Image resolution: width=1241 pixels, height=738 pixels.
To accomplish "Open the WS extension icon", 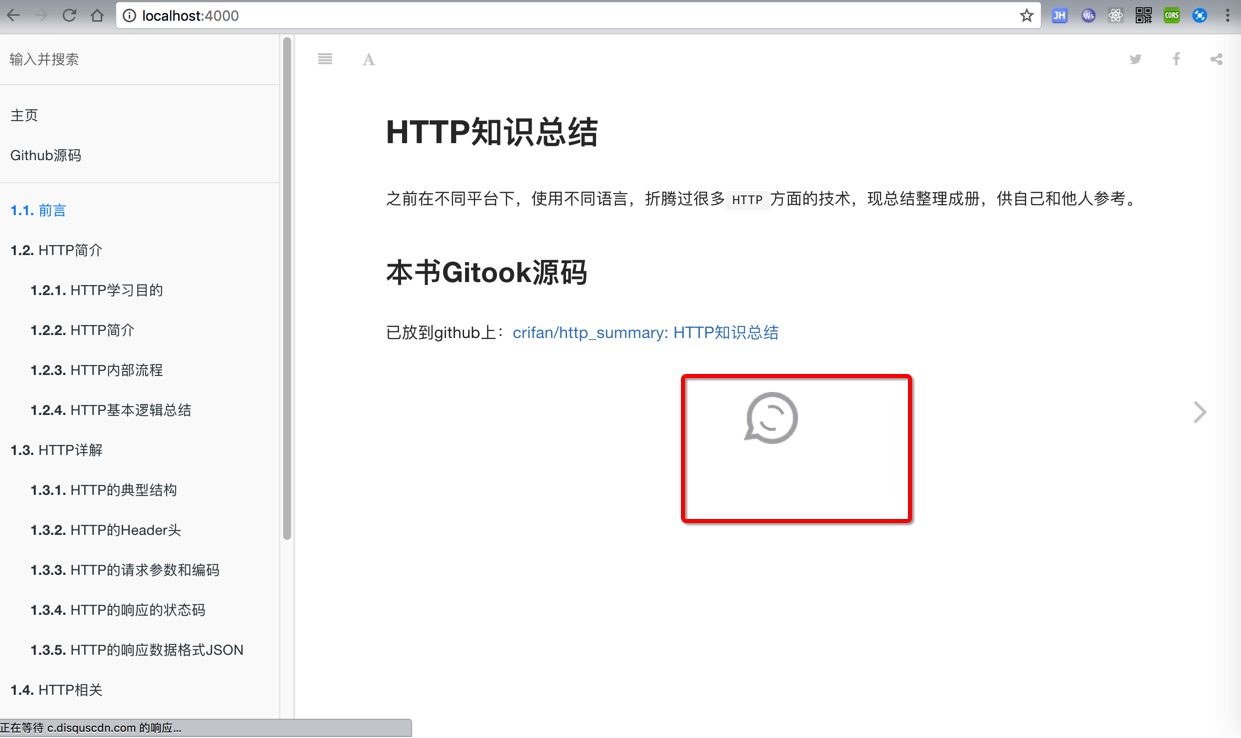I will pyautogui.click(x=1088, y=15).
